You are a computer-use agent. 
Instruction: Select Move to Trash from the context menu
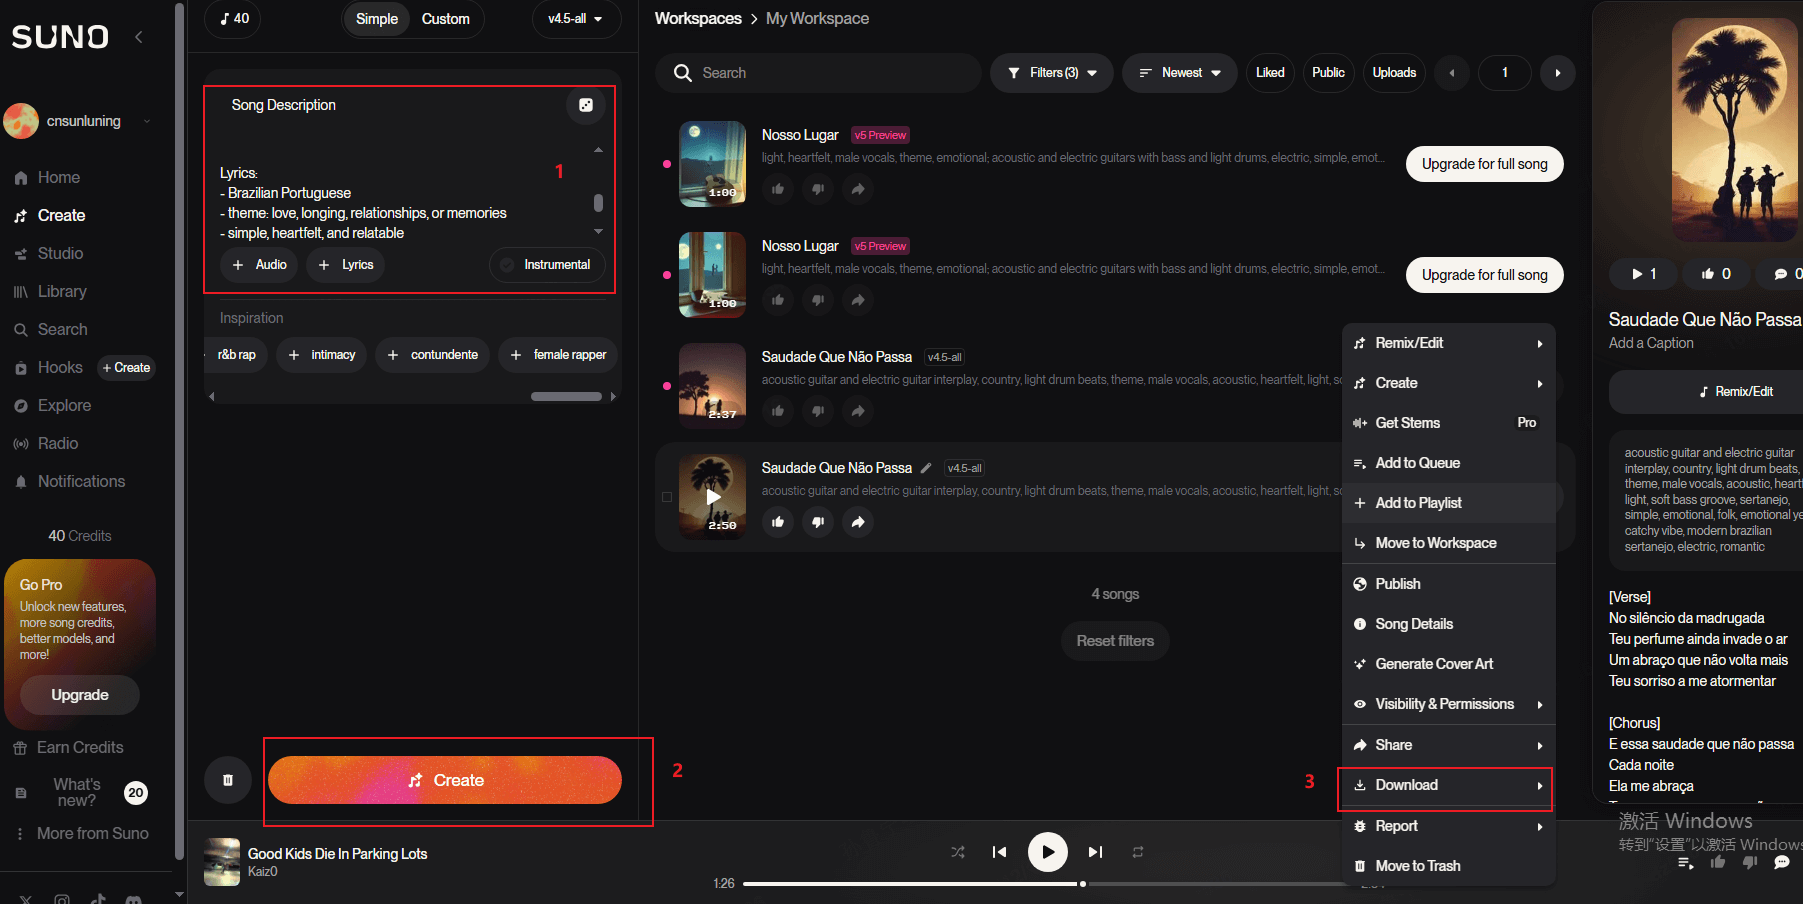1418,865
